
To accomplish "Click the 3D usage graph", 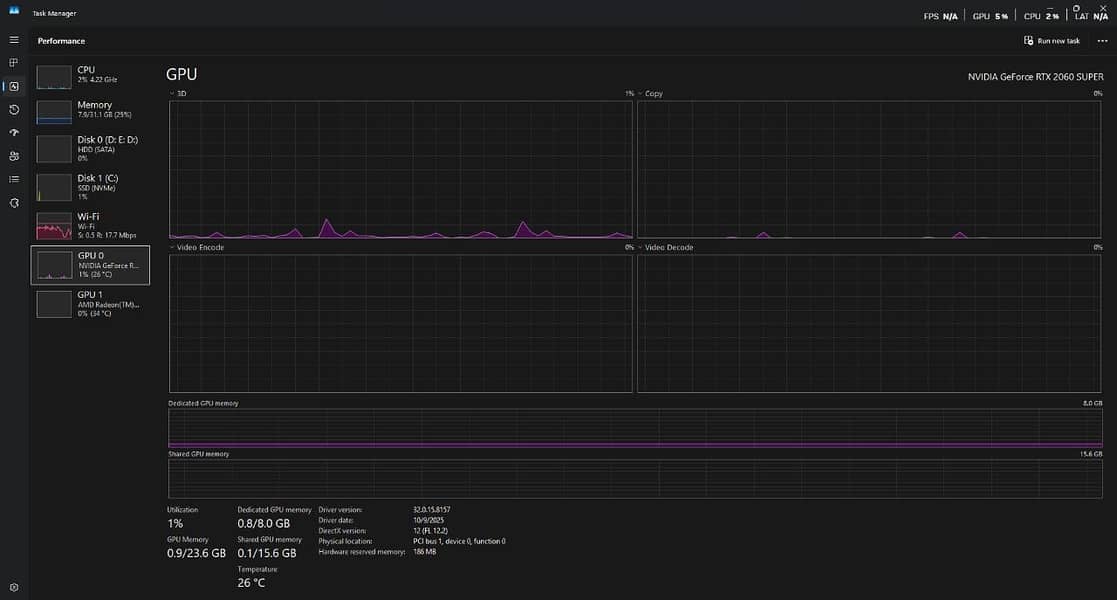I will (x=400, y=170).
